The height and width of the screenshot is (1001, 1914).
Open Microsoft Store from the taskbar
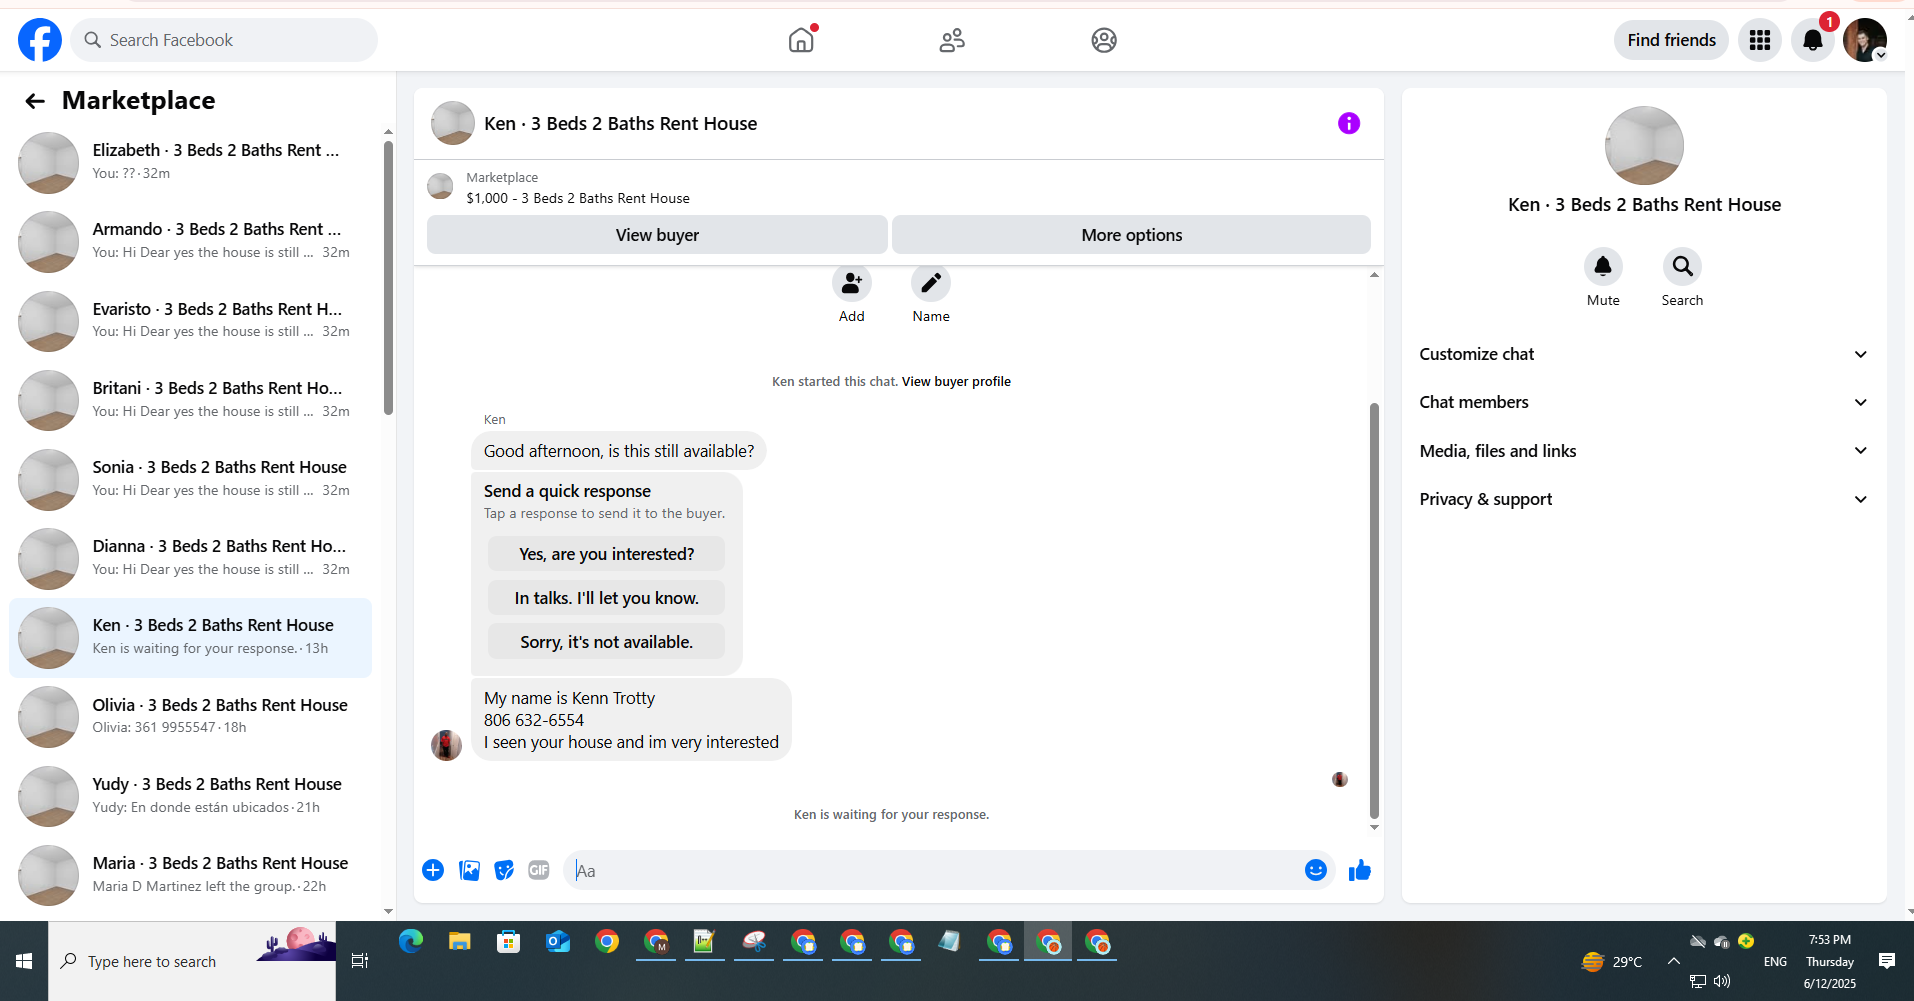pyautogui.click(x=509, y=941)
